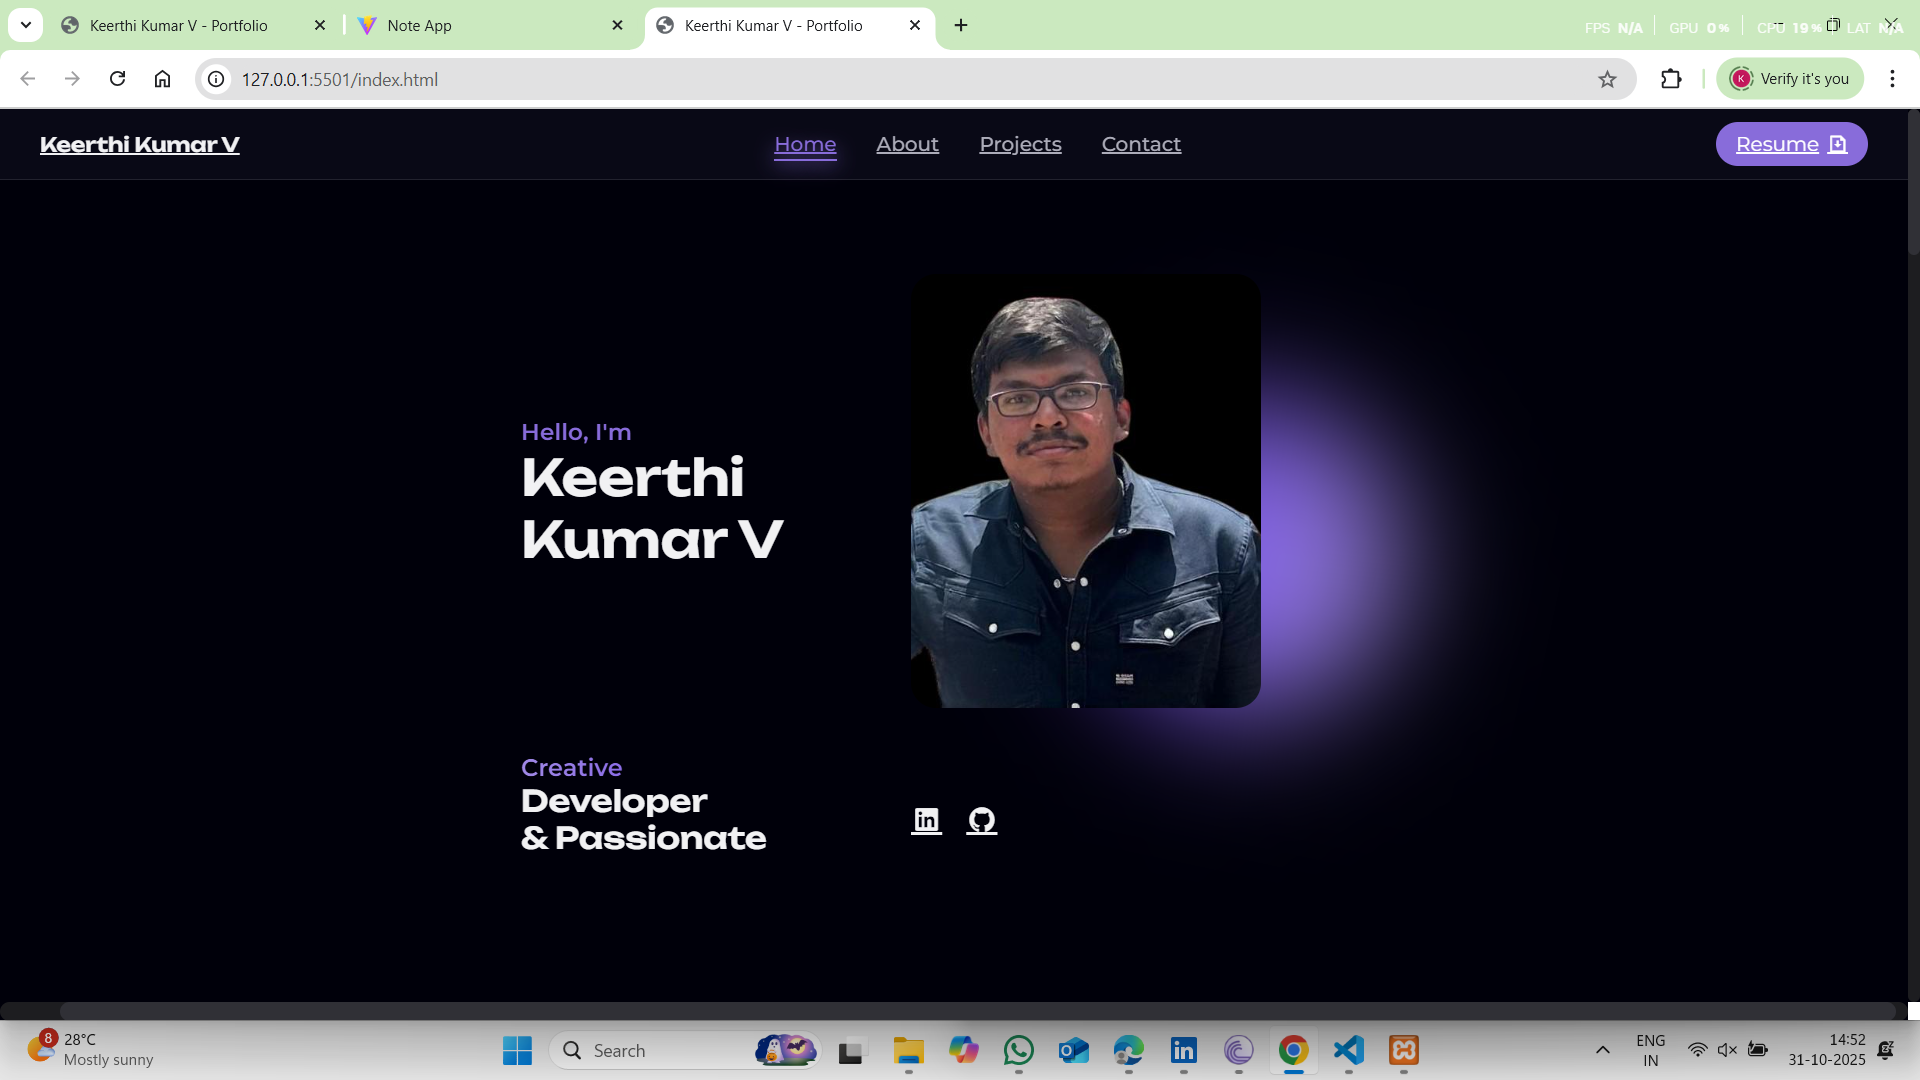Open a new tab with the plus button
Viewport: 1920px width, 1080px height.
[961, 25]
